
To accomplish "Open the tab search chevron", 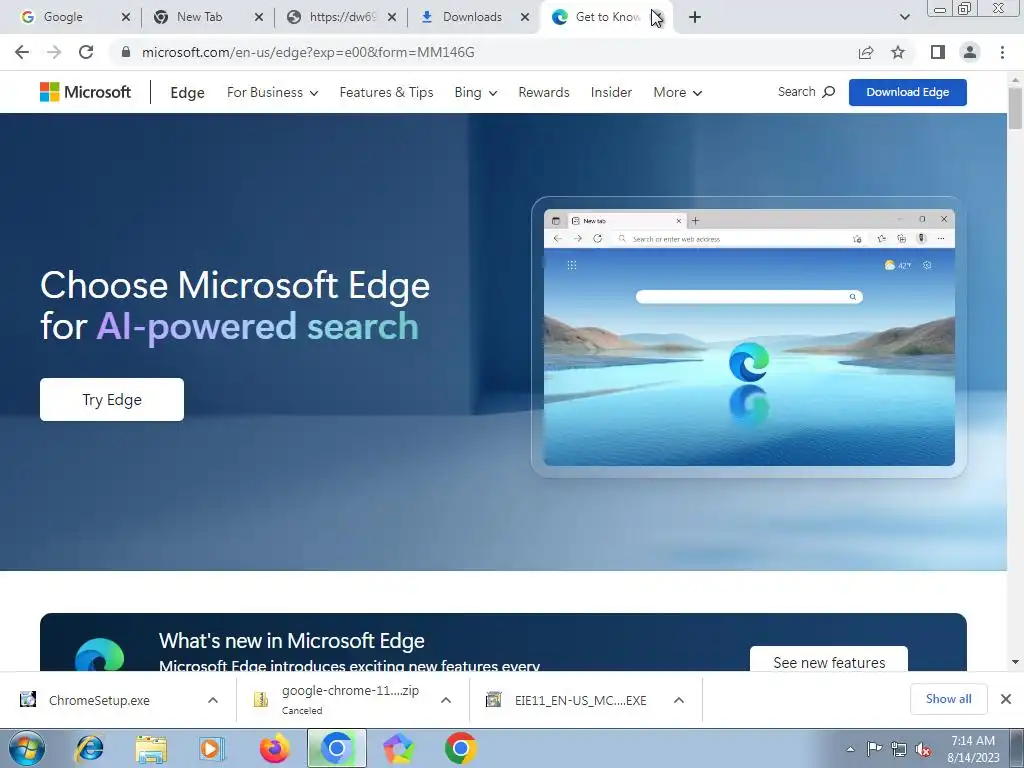I will (x=904, y=17).
